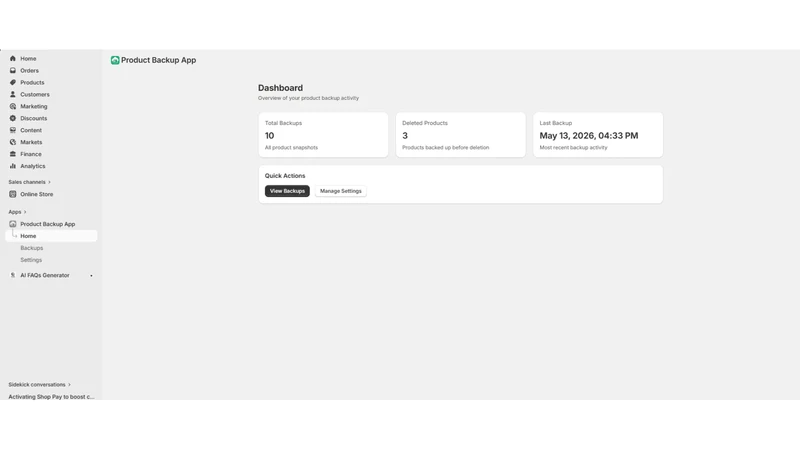Open the Markets globe icon
The width and height of the screenshot is (800, 450).
pos(13,142)
